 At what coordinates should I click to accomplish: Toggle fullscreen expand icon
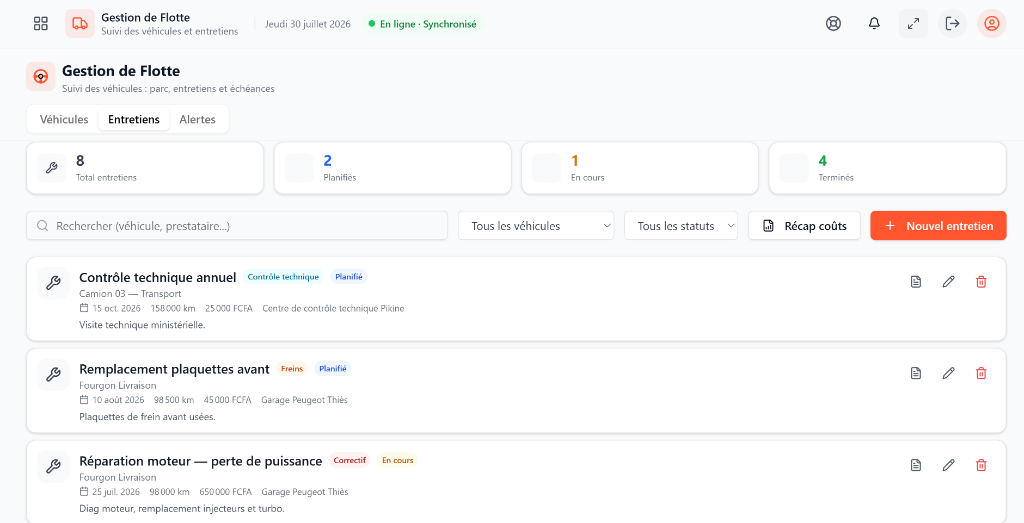click(x=913, y=24)
